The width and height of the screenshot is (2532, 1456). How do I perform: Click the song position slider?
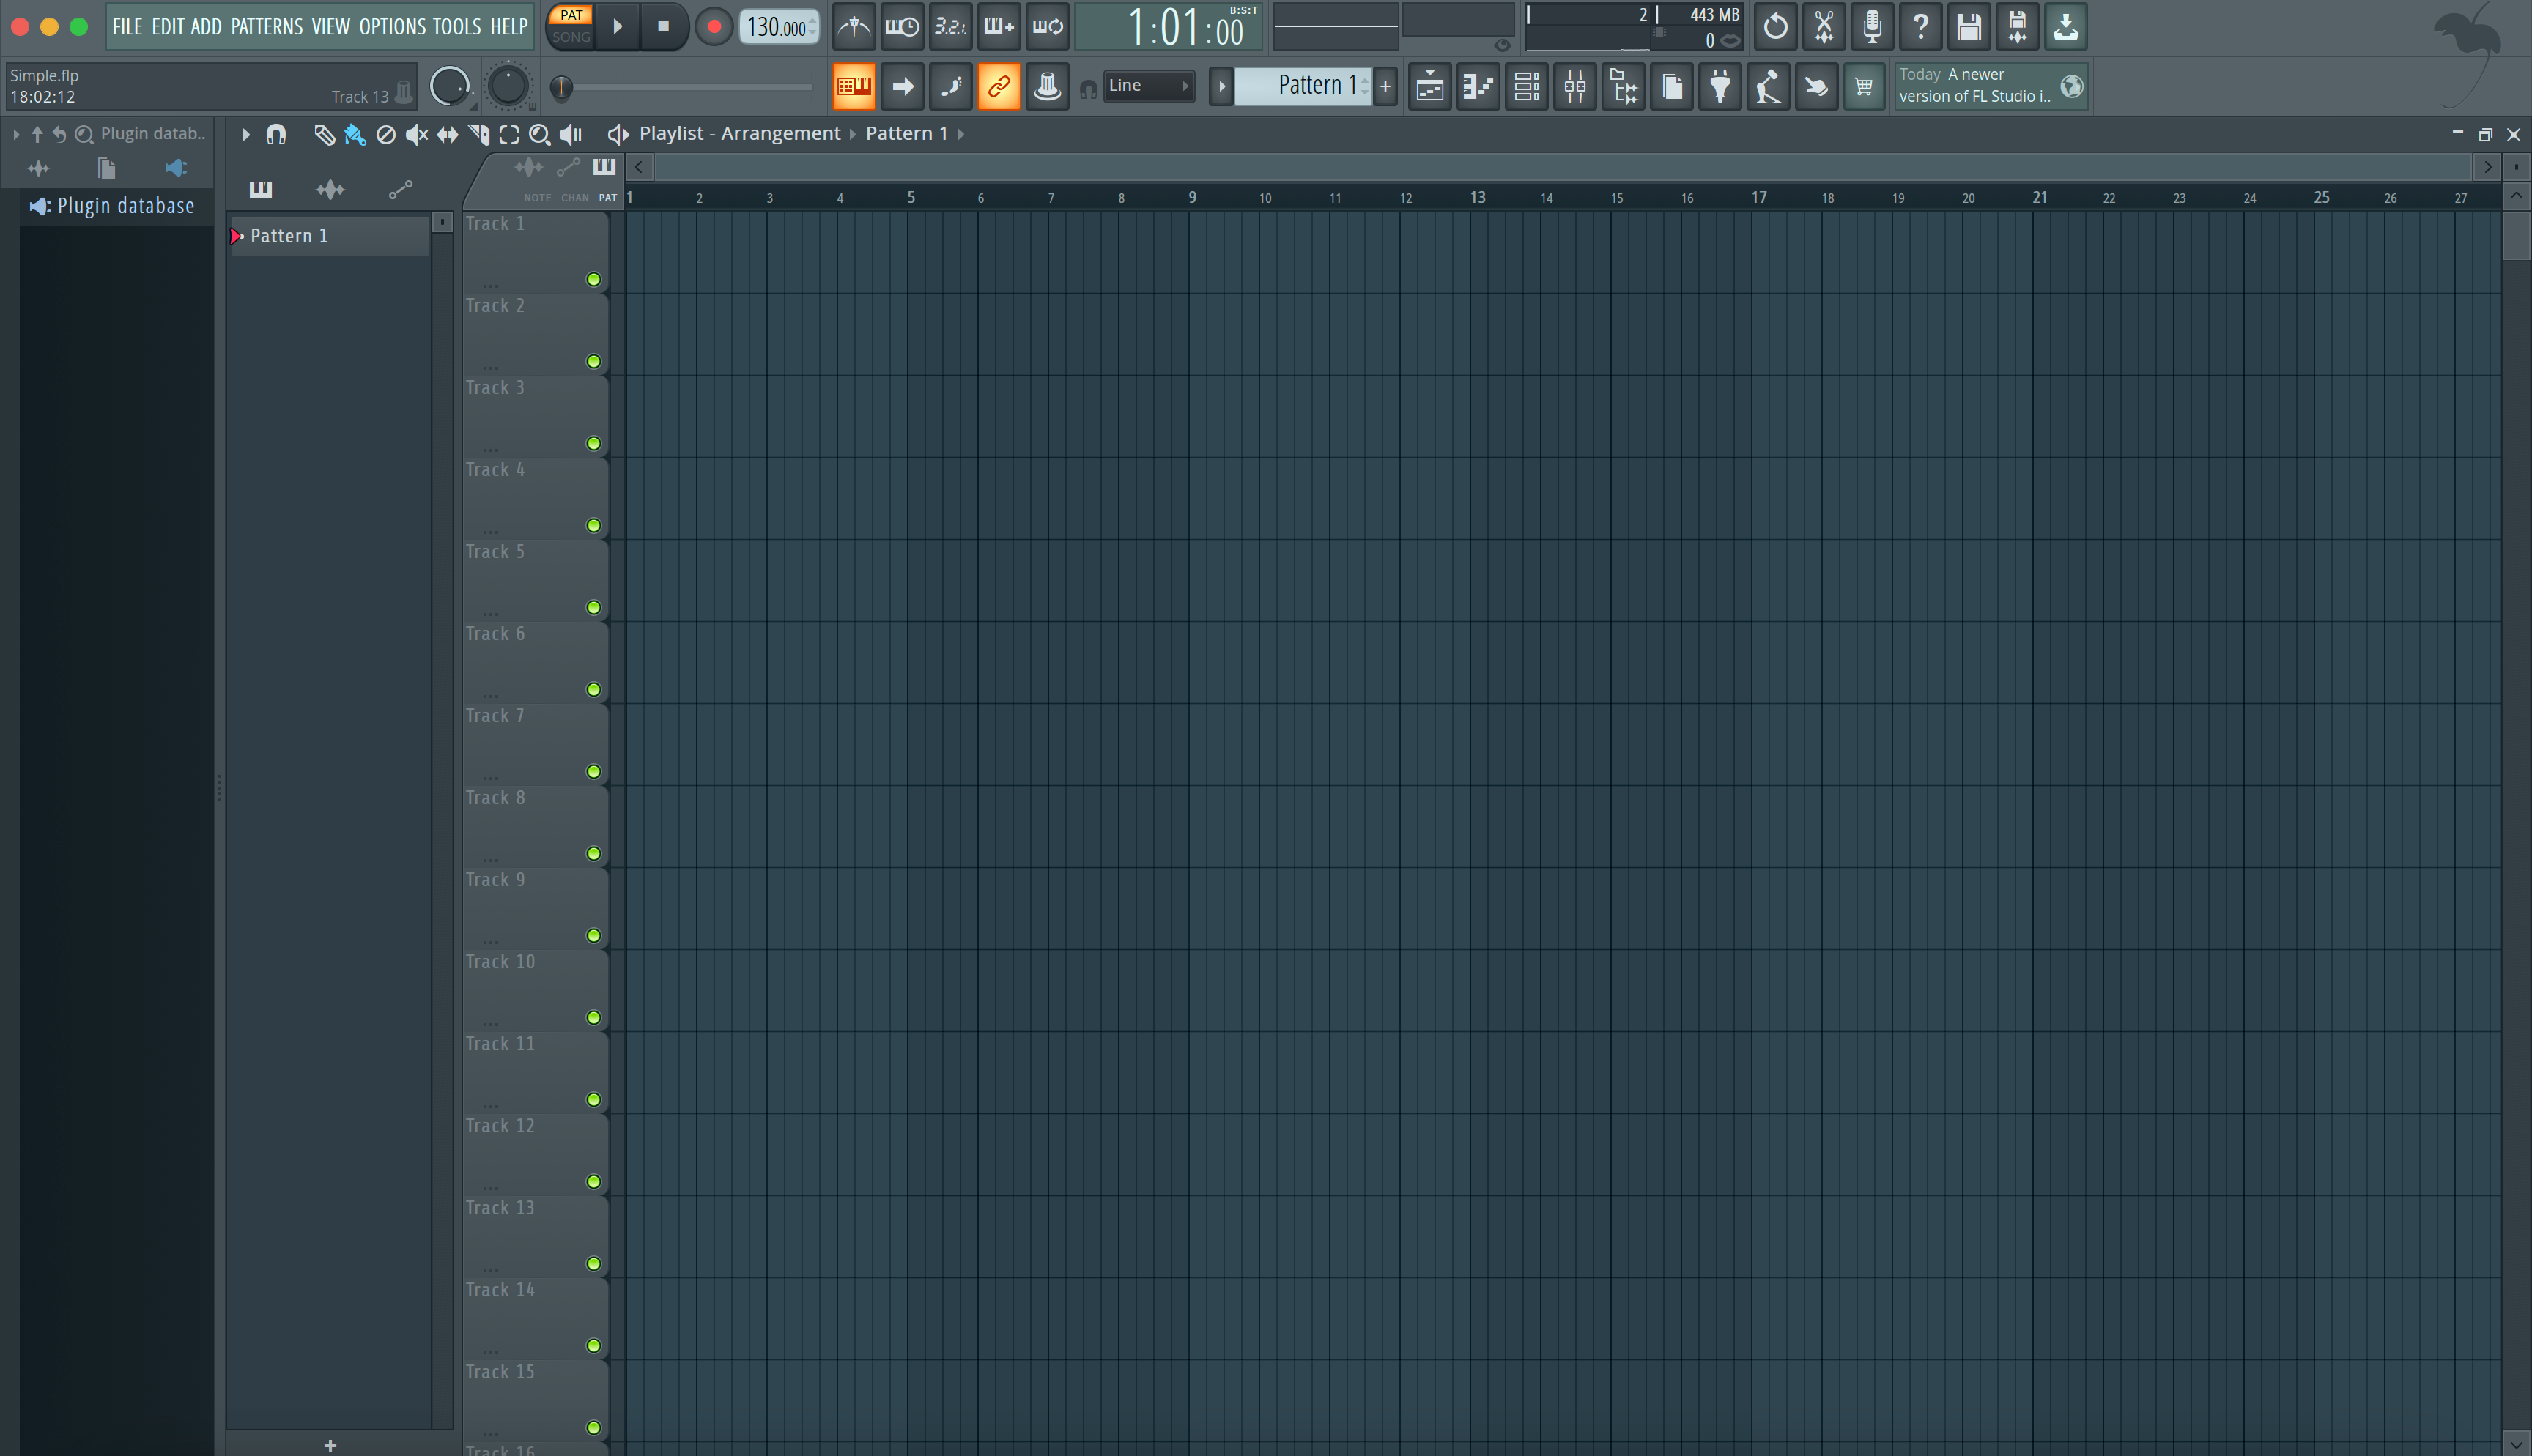(686, 87)
